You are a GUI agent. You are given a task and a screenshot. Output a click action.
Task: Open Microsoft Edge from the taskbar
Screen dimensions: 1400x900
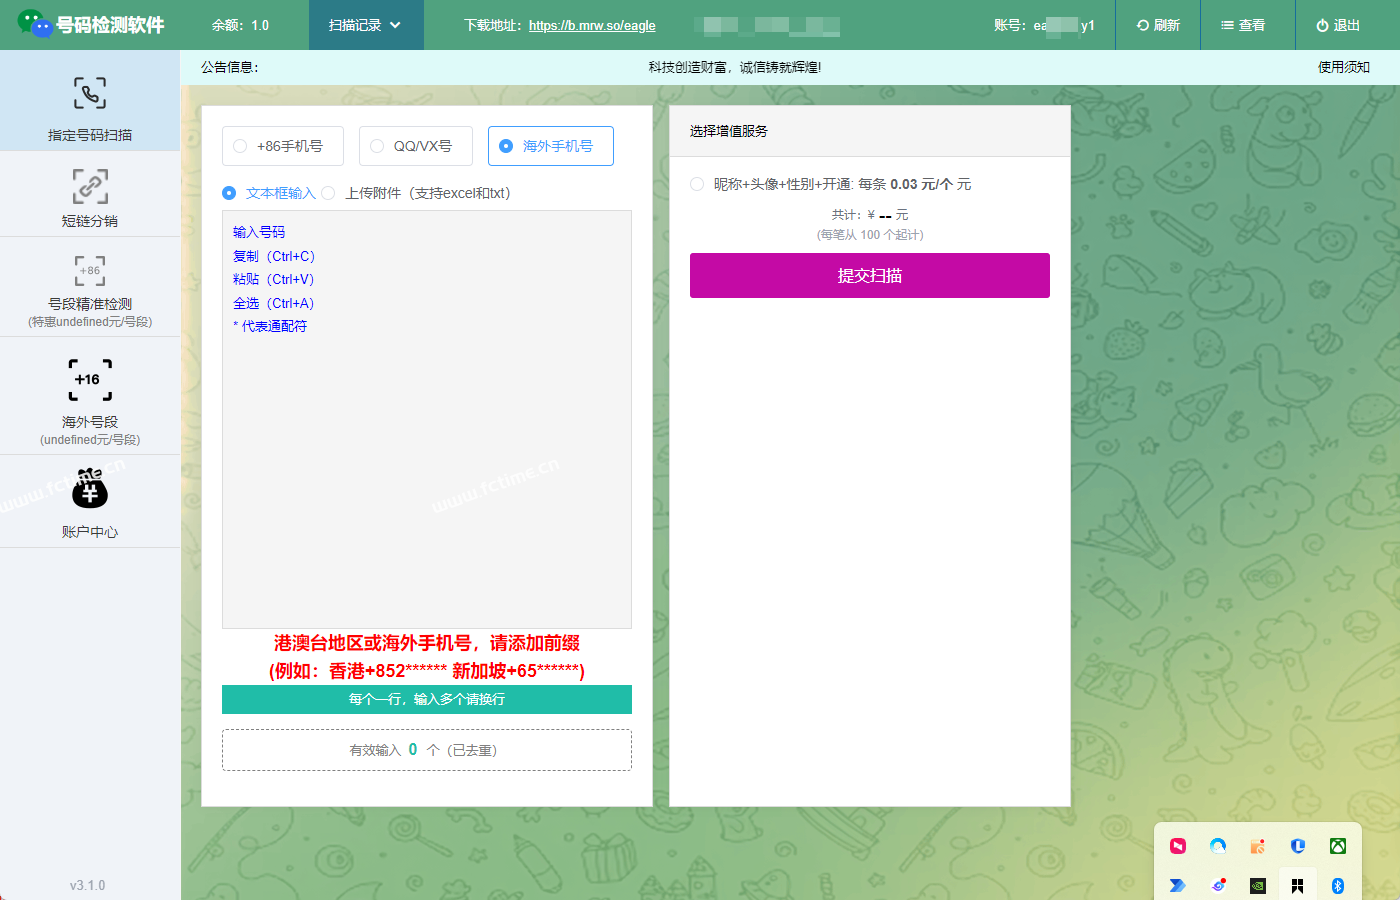(x=1218, y=846)
